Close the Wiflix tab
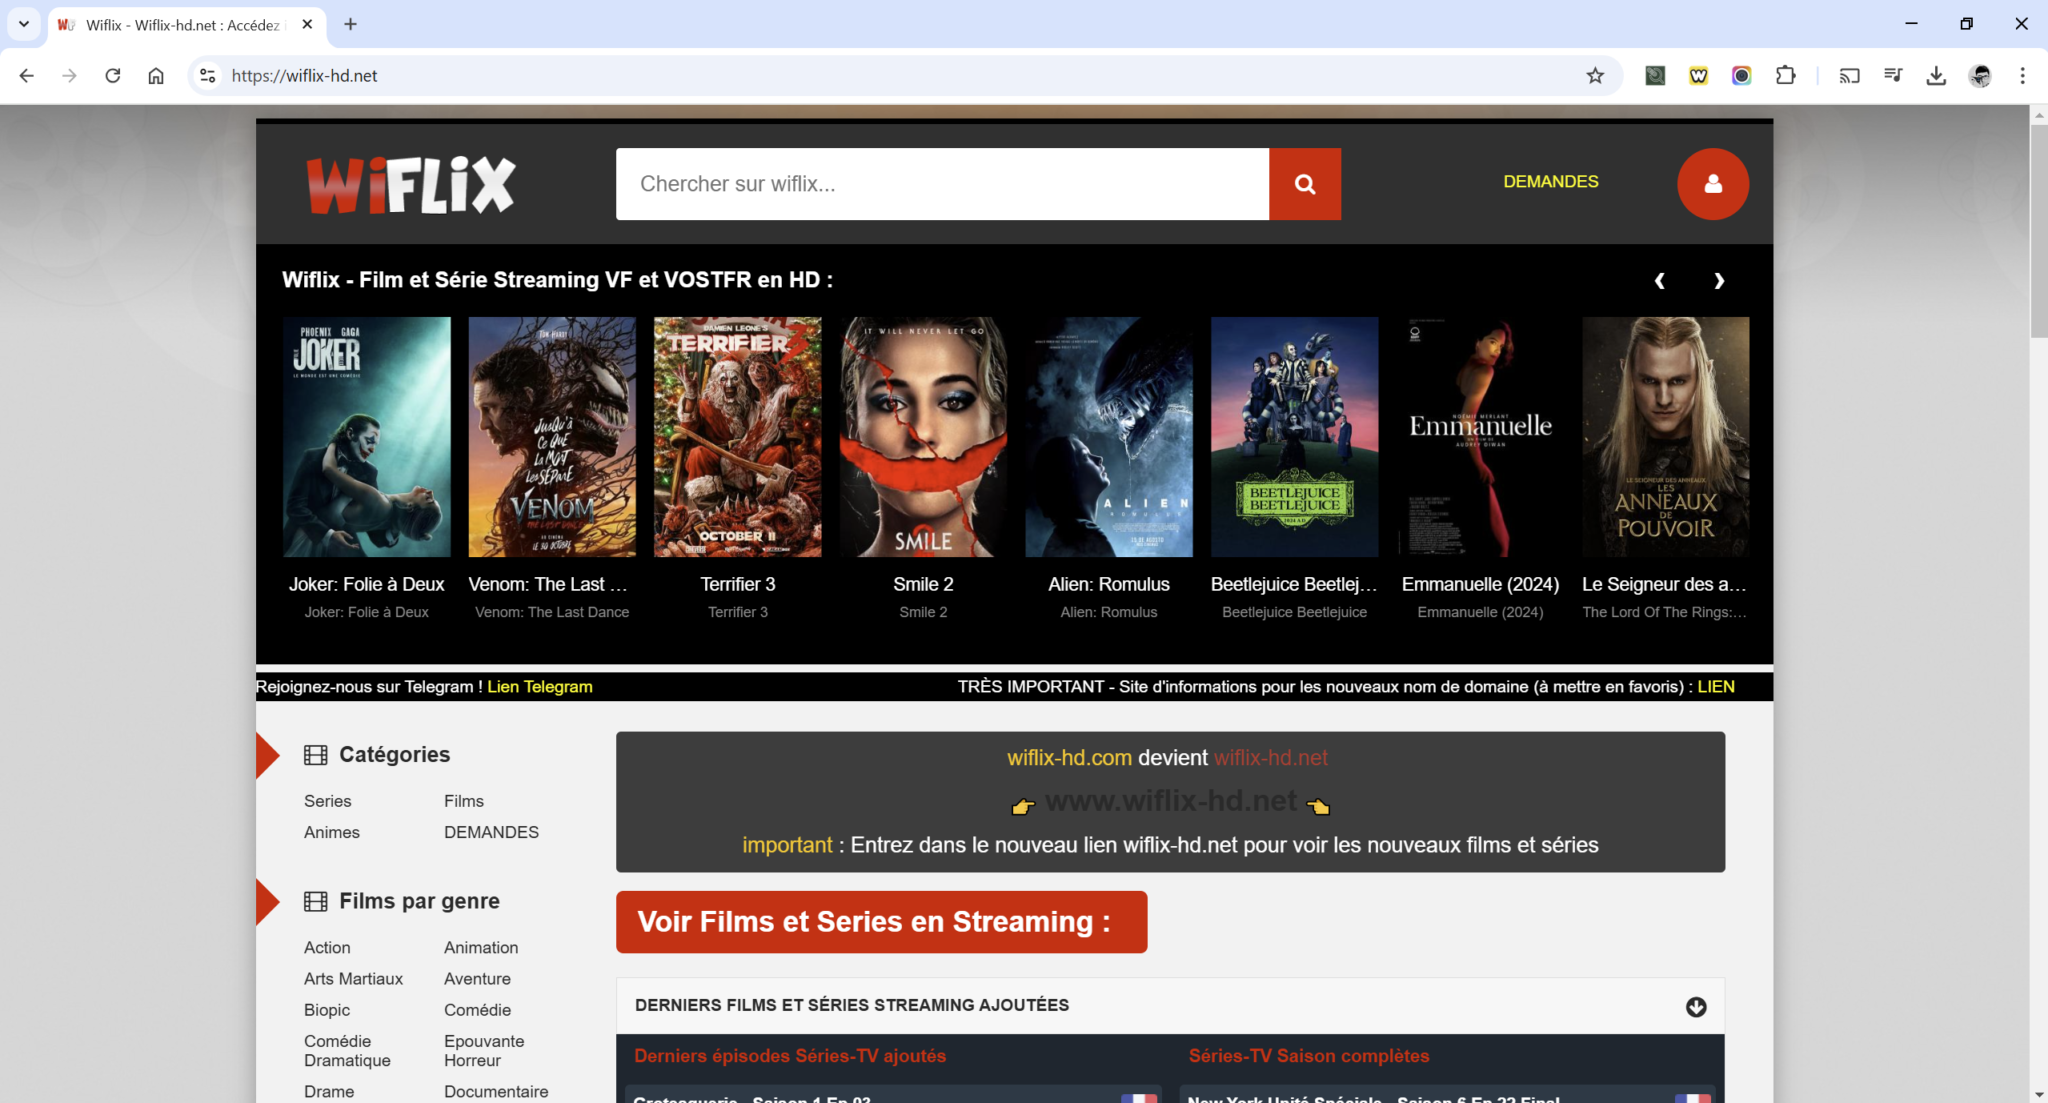 pyautogui.click(x=307, y=24)
